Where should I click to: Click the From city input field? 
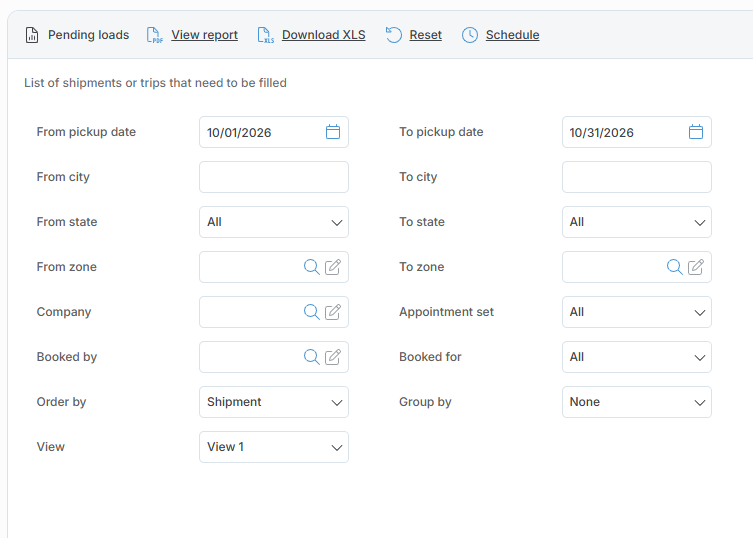tap(274, 177)
